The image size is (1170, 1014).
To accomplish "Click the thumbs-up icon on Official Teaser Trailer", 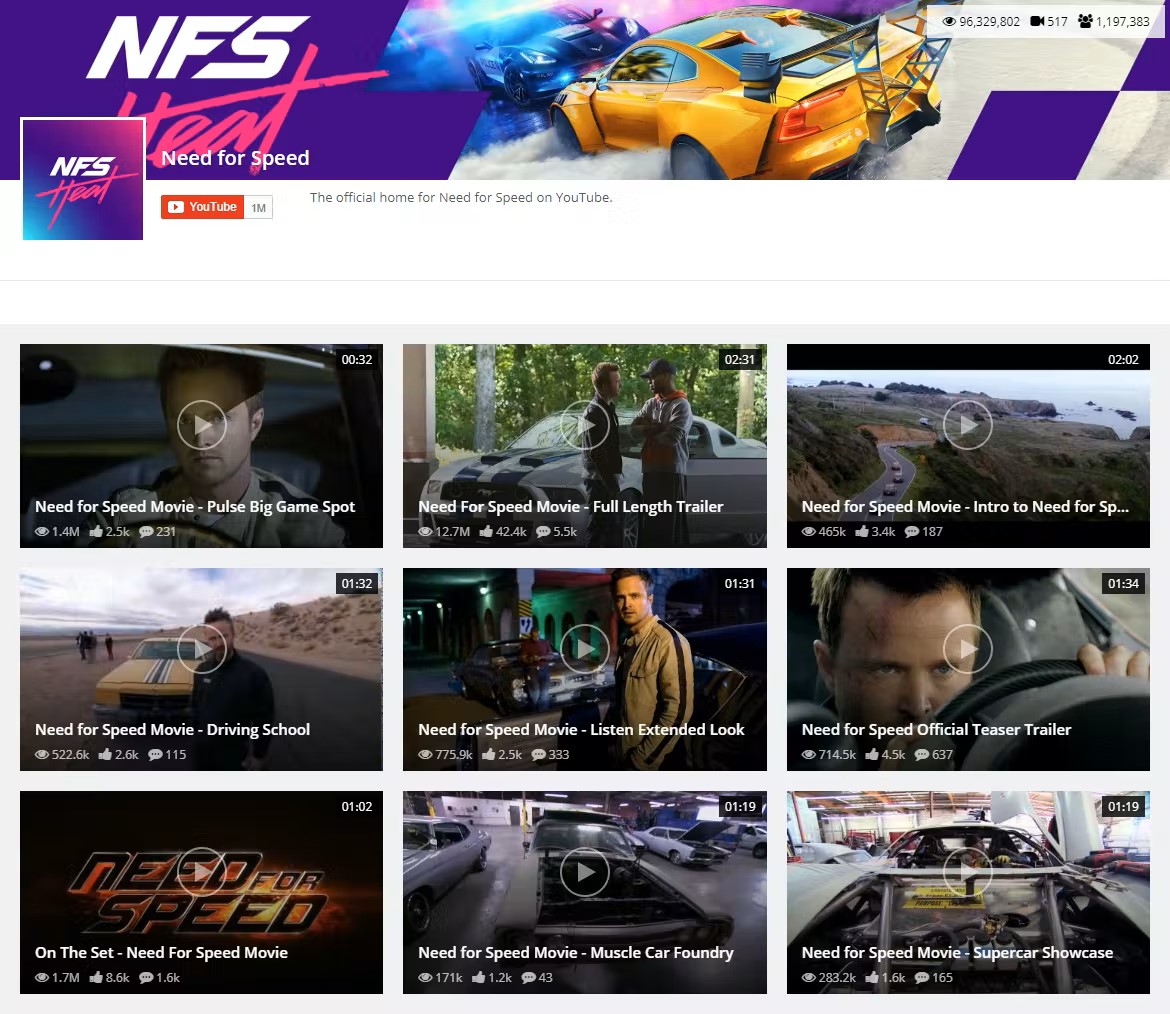I will (x=872, y=754).
